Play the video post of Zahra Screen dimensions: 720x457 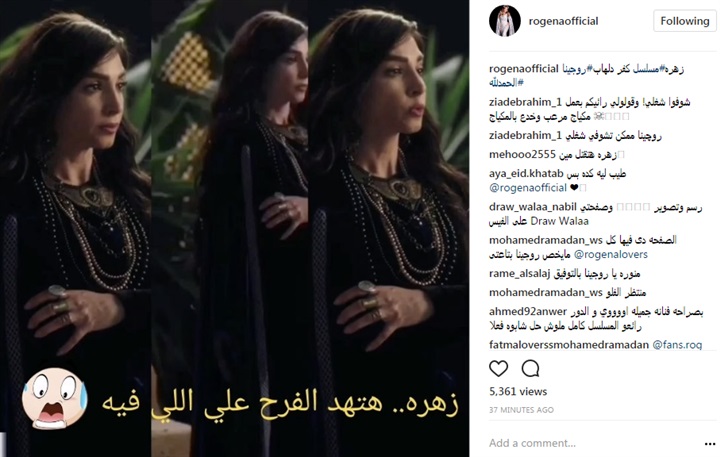click(x=235, y=228)
